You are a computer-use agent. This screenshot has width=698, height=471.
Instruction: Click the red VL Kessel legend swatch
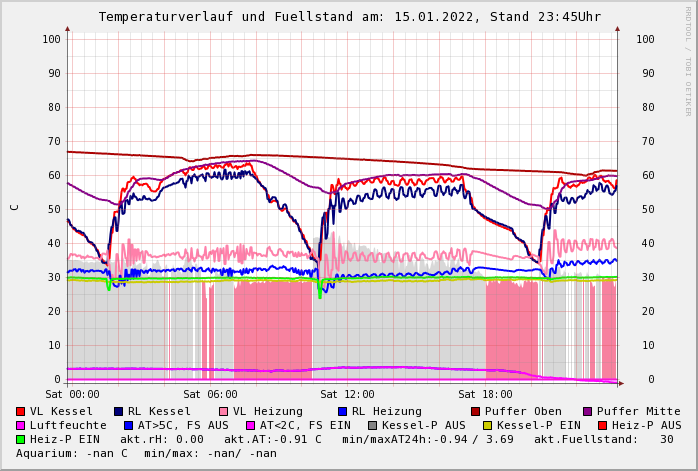coord(21,411)
